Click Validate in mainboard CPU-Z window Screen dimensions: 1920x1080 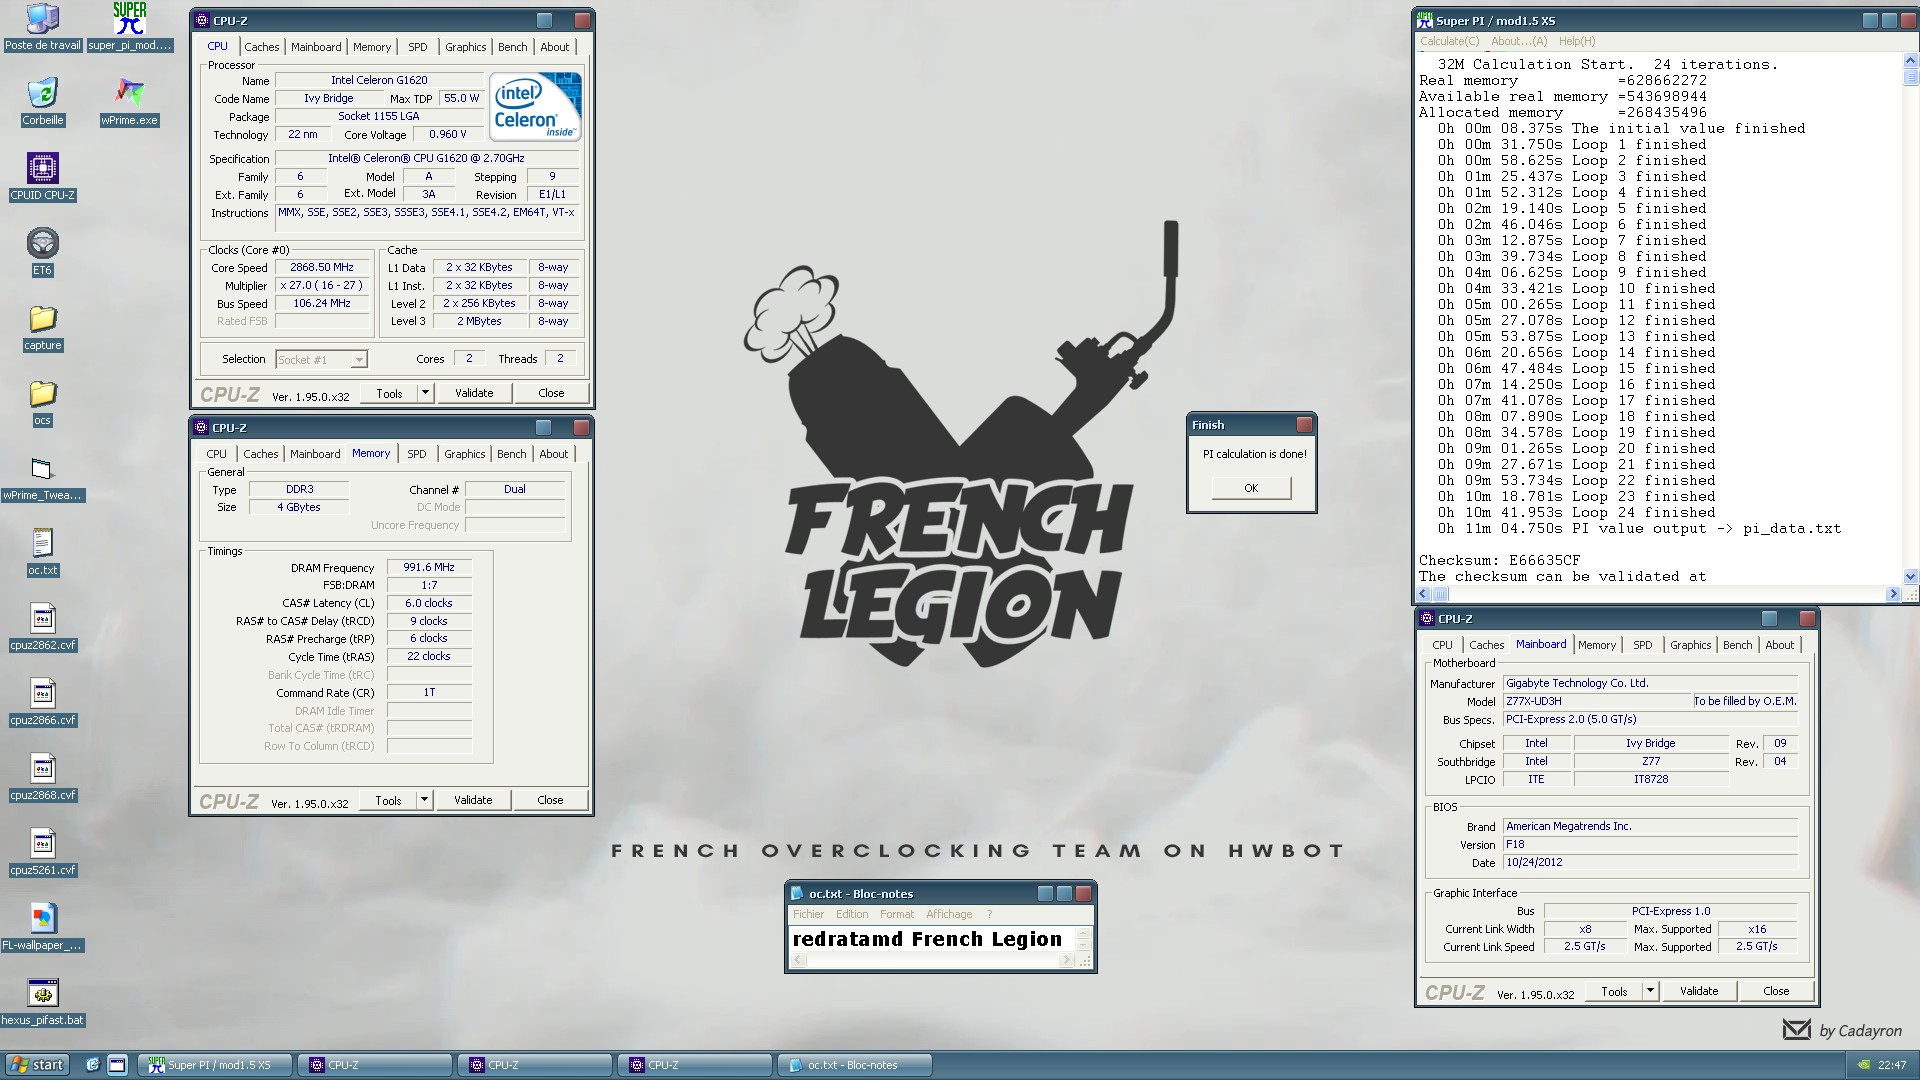pos(1699,991)
